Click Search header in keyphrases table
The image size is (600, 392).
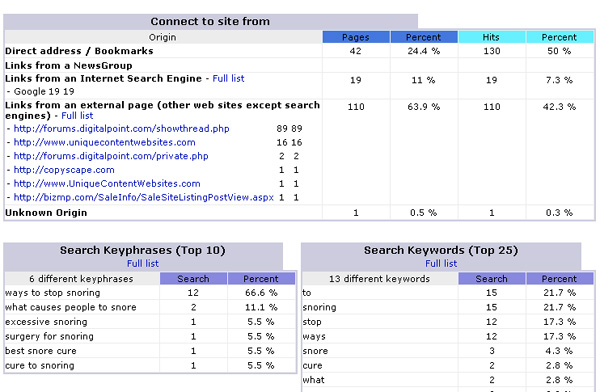193,279
